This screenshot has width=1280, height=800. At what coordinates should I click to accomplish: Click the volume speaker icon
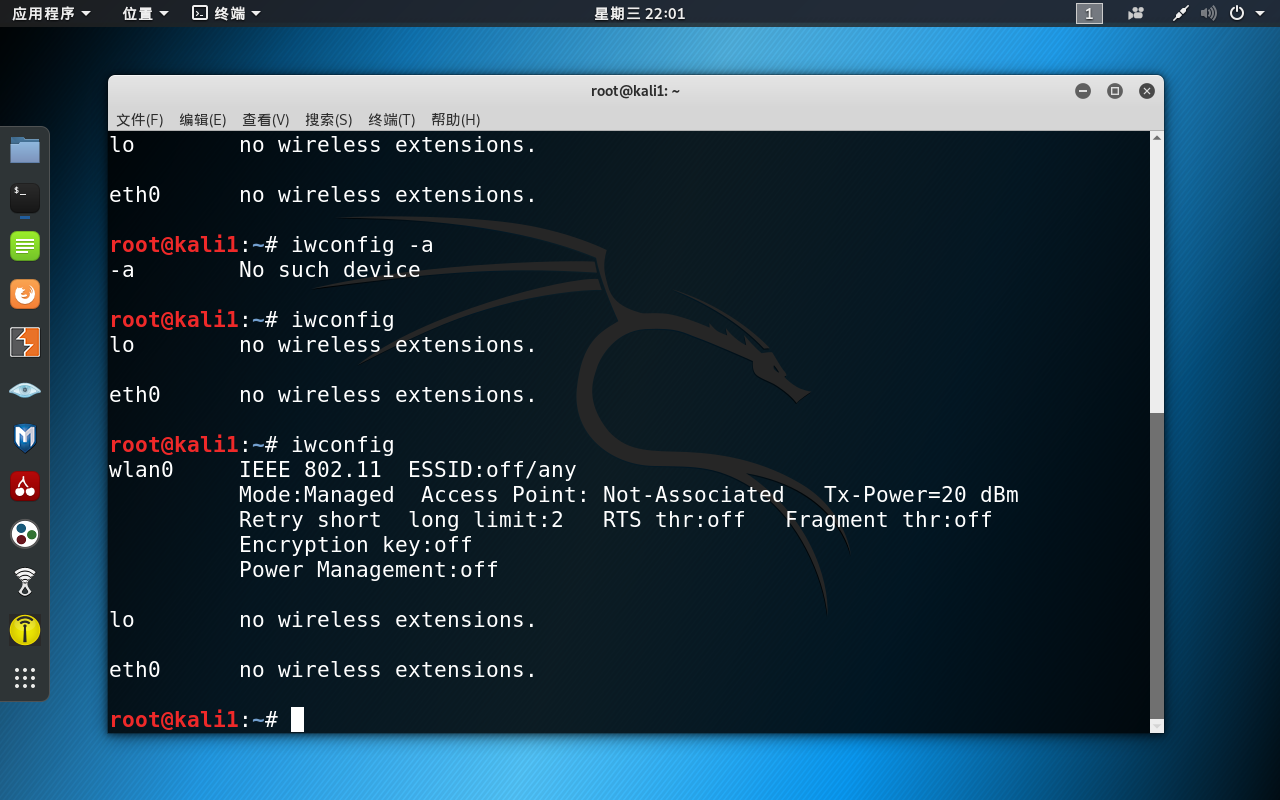(1208, 13)
